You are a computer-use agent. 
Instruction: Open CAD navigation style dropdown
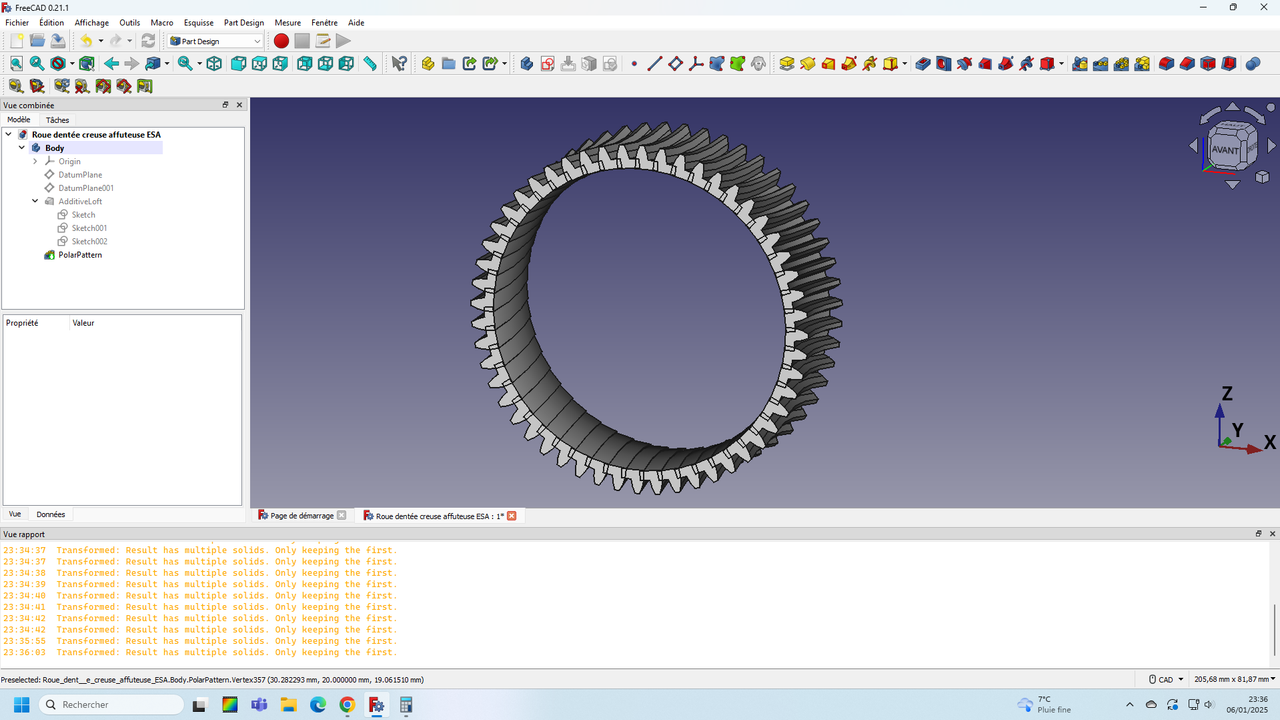coord(1166,679)
